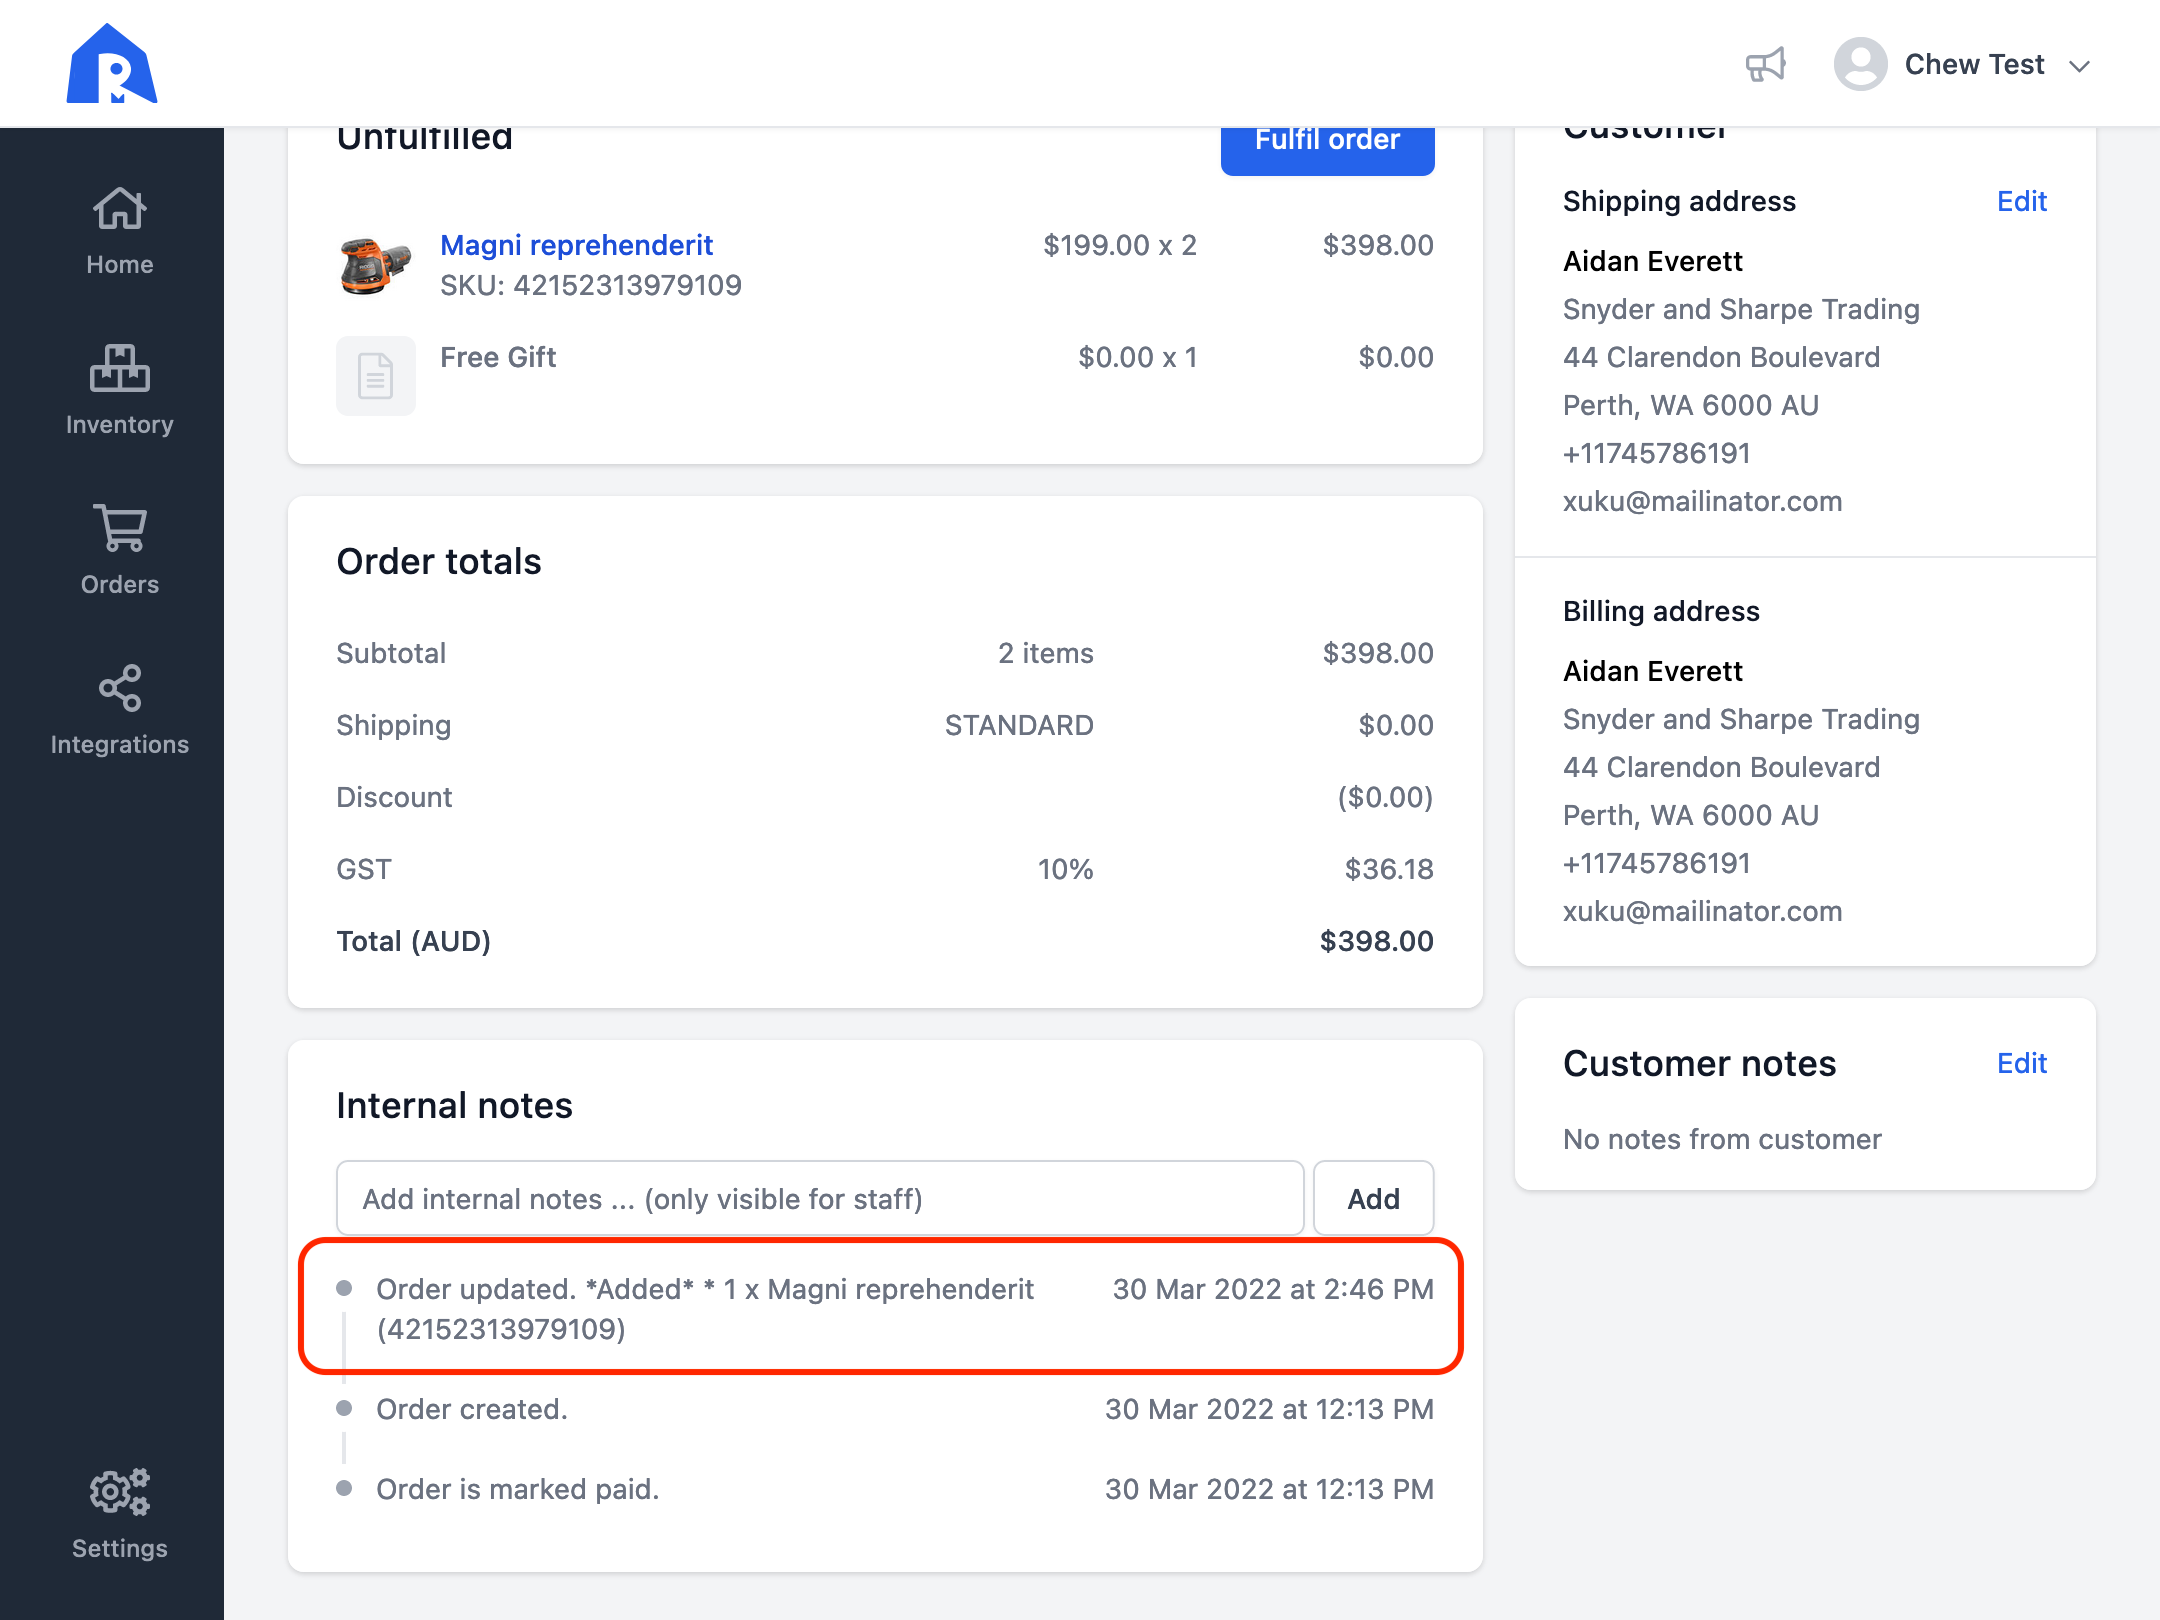This screenshot has height=1620, width=2160.
Task: Open the Inventory boxes icon
Action: [x=119, y=369]
